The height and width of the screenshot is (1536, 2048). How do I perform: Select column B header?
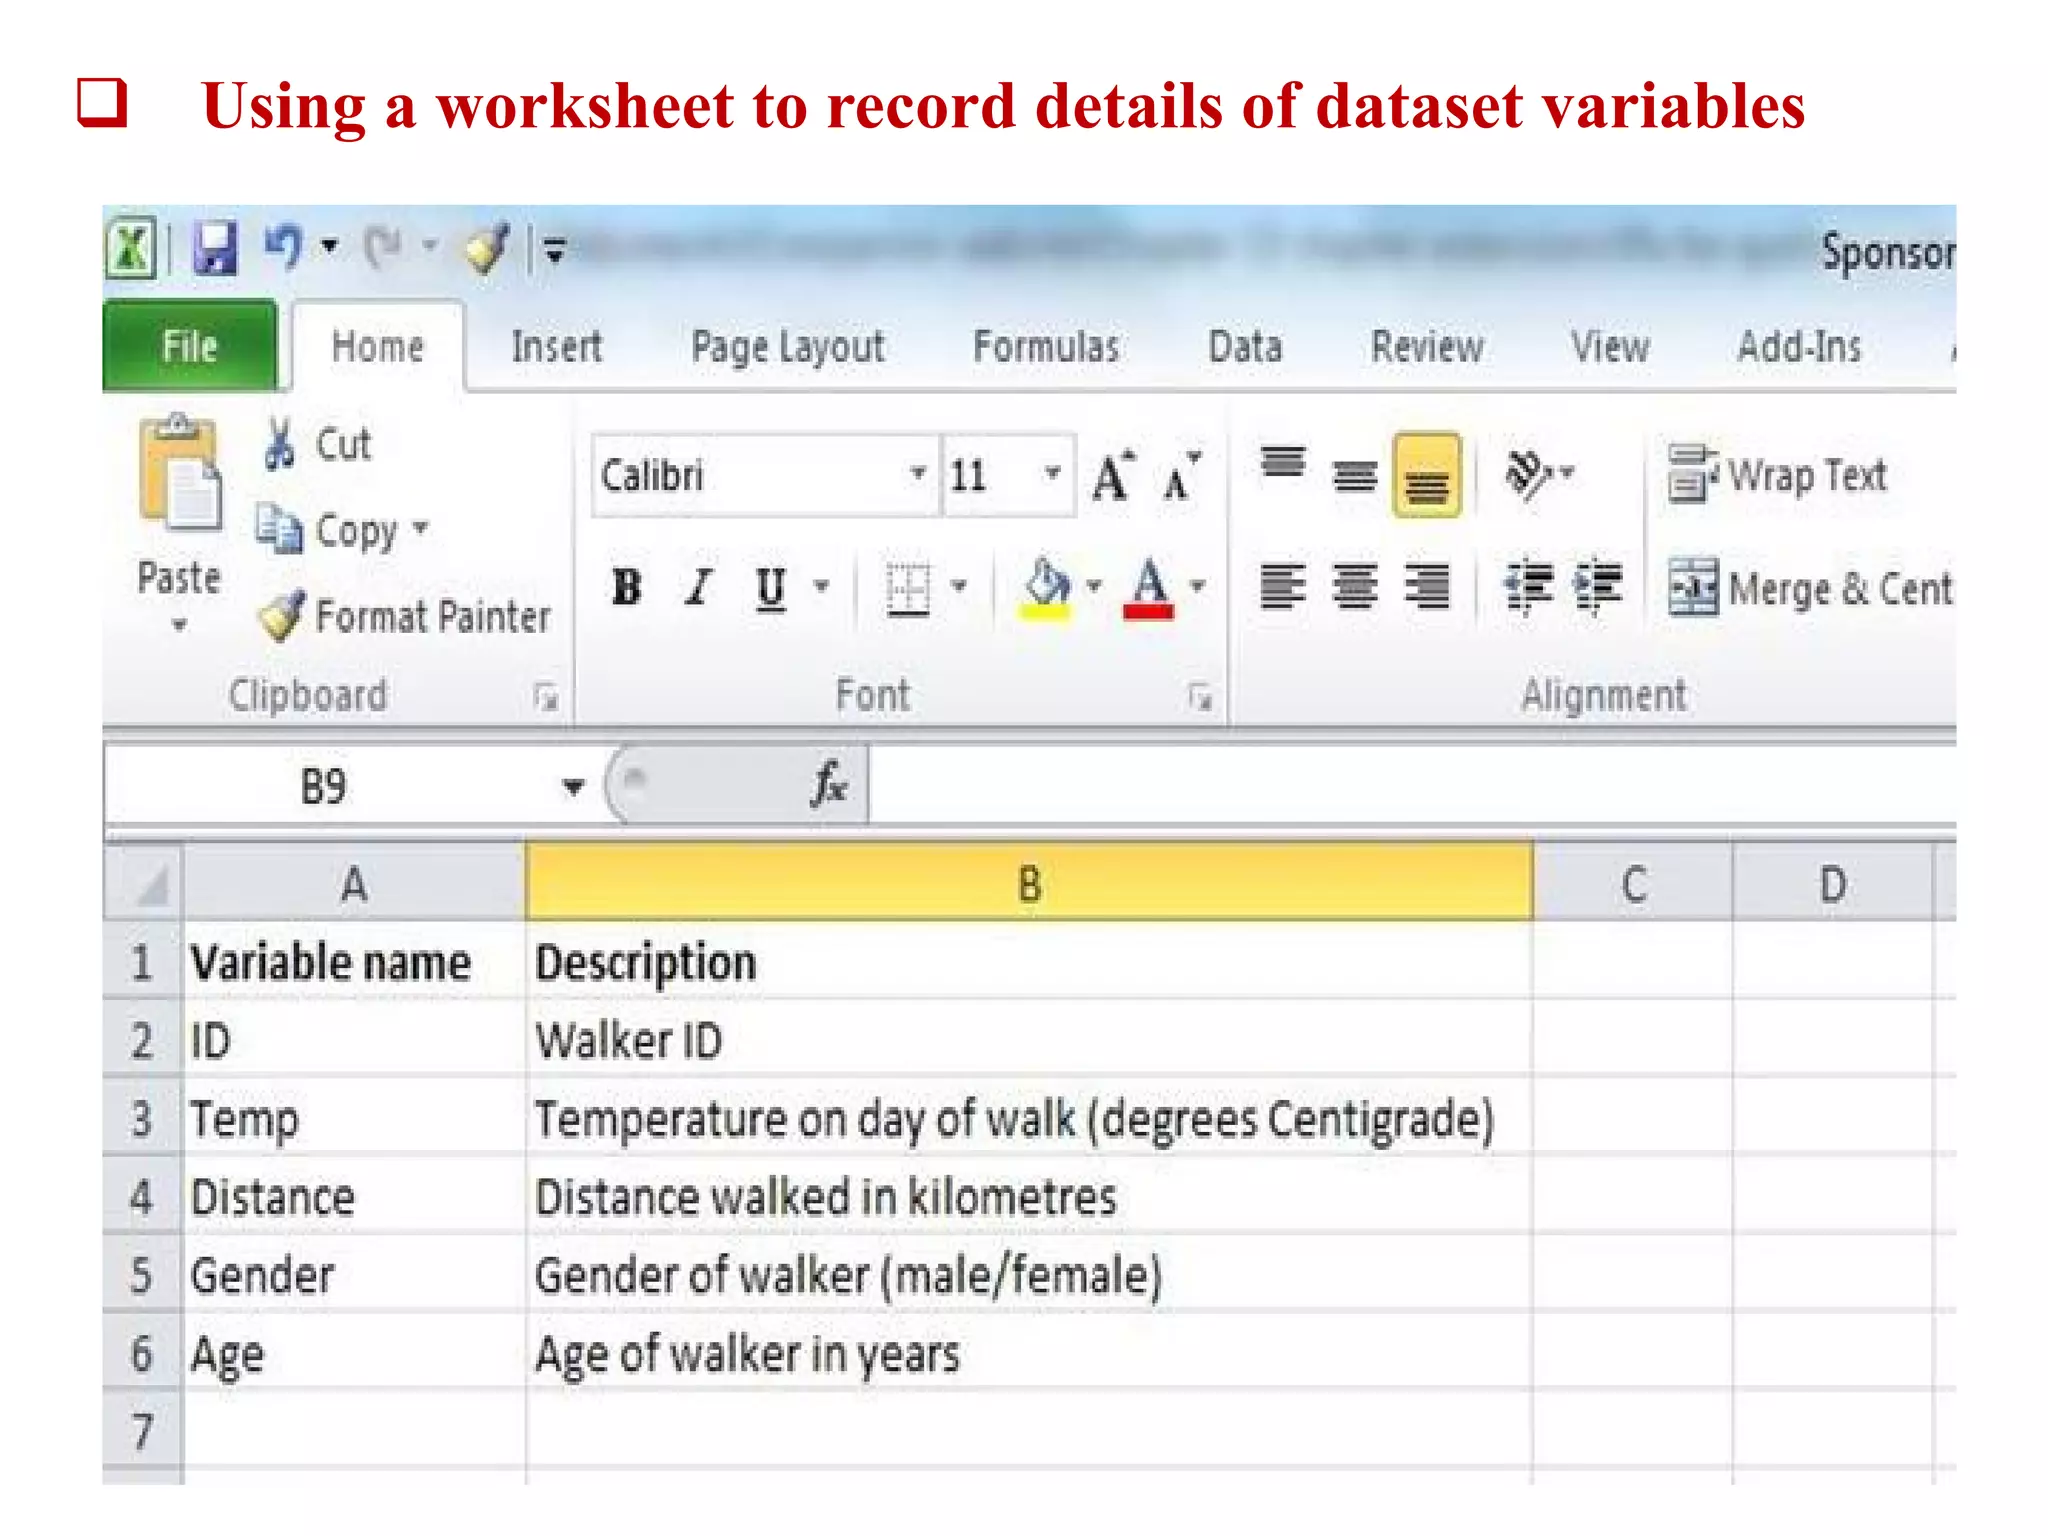click(1030, 884)
